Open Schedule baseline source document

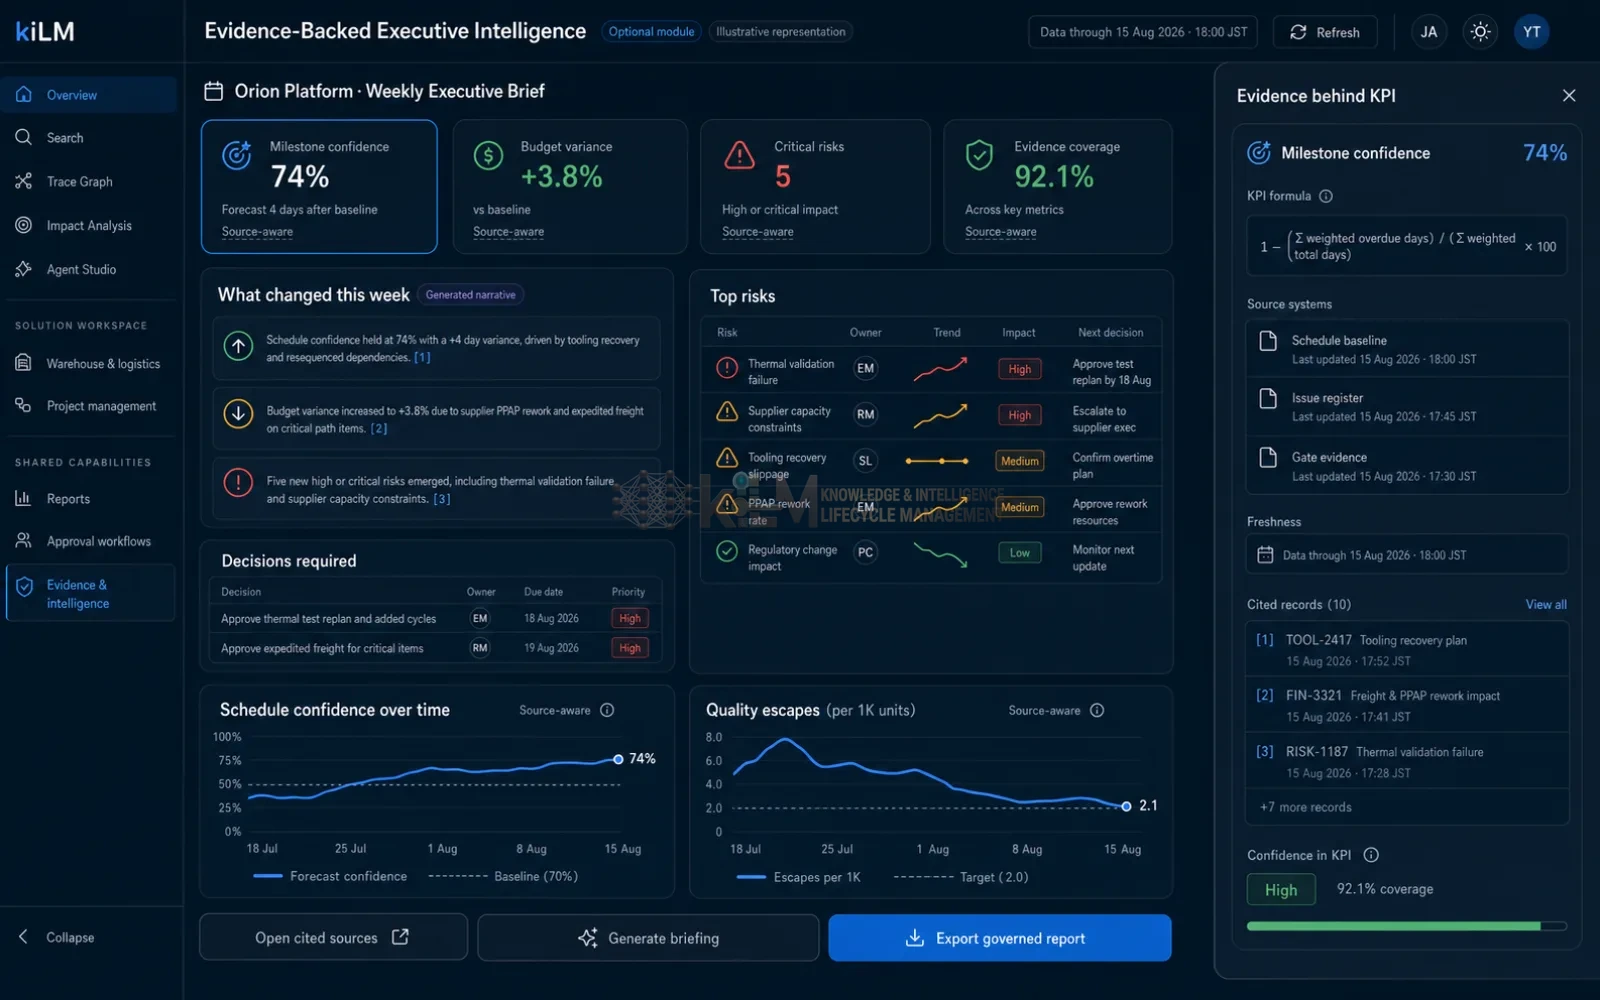(x=1407, y=349)
